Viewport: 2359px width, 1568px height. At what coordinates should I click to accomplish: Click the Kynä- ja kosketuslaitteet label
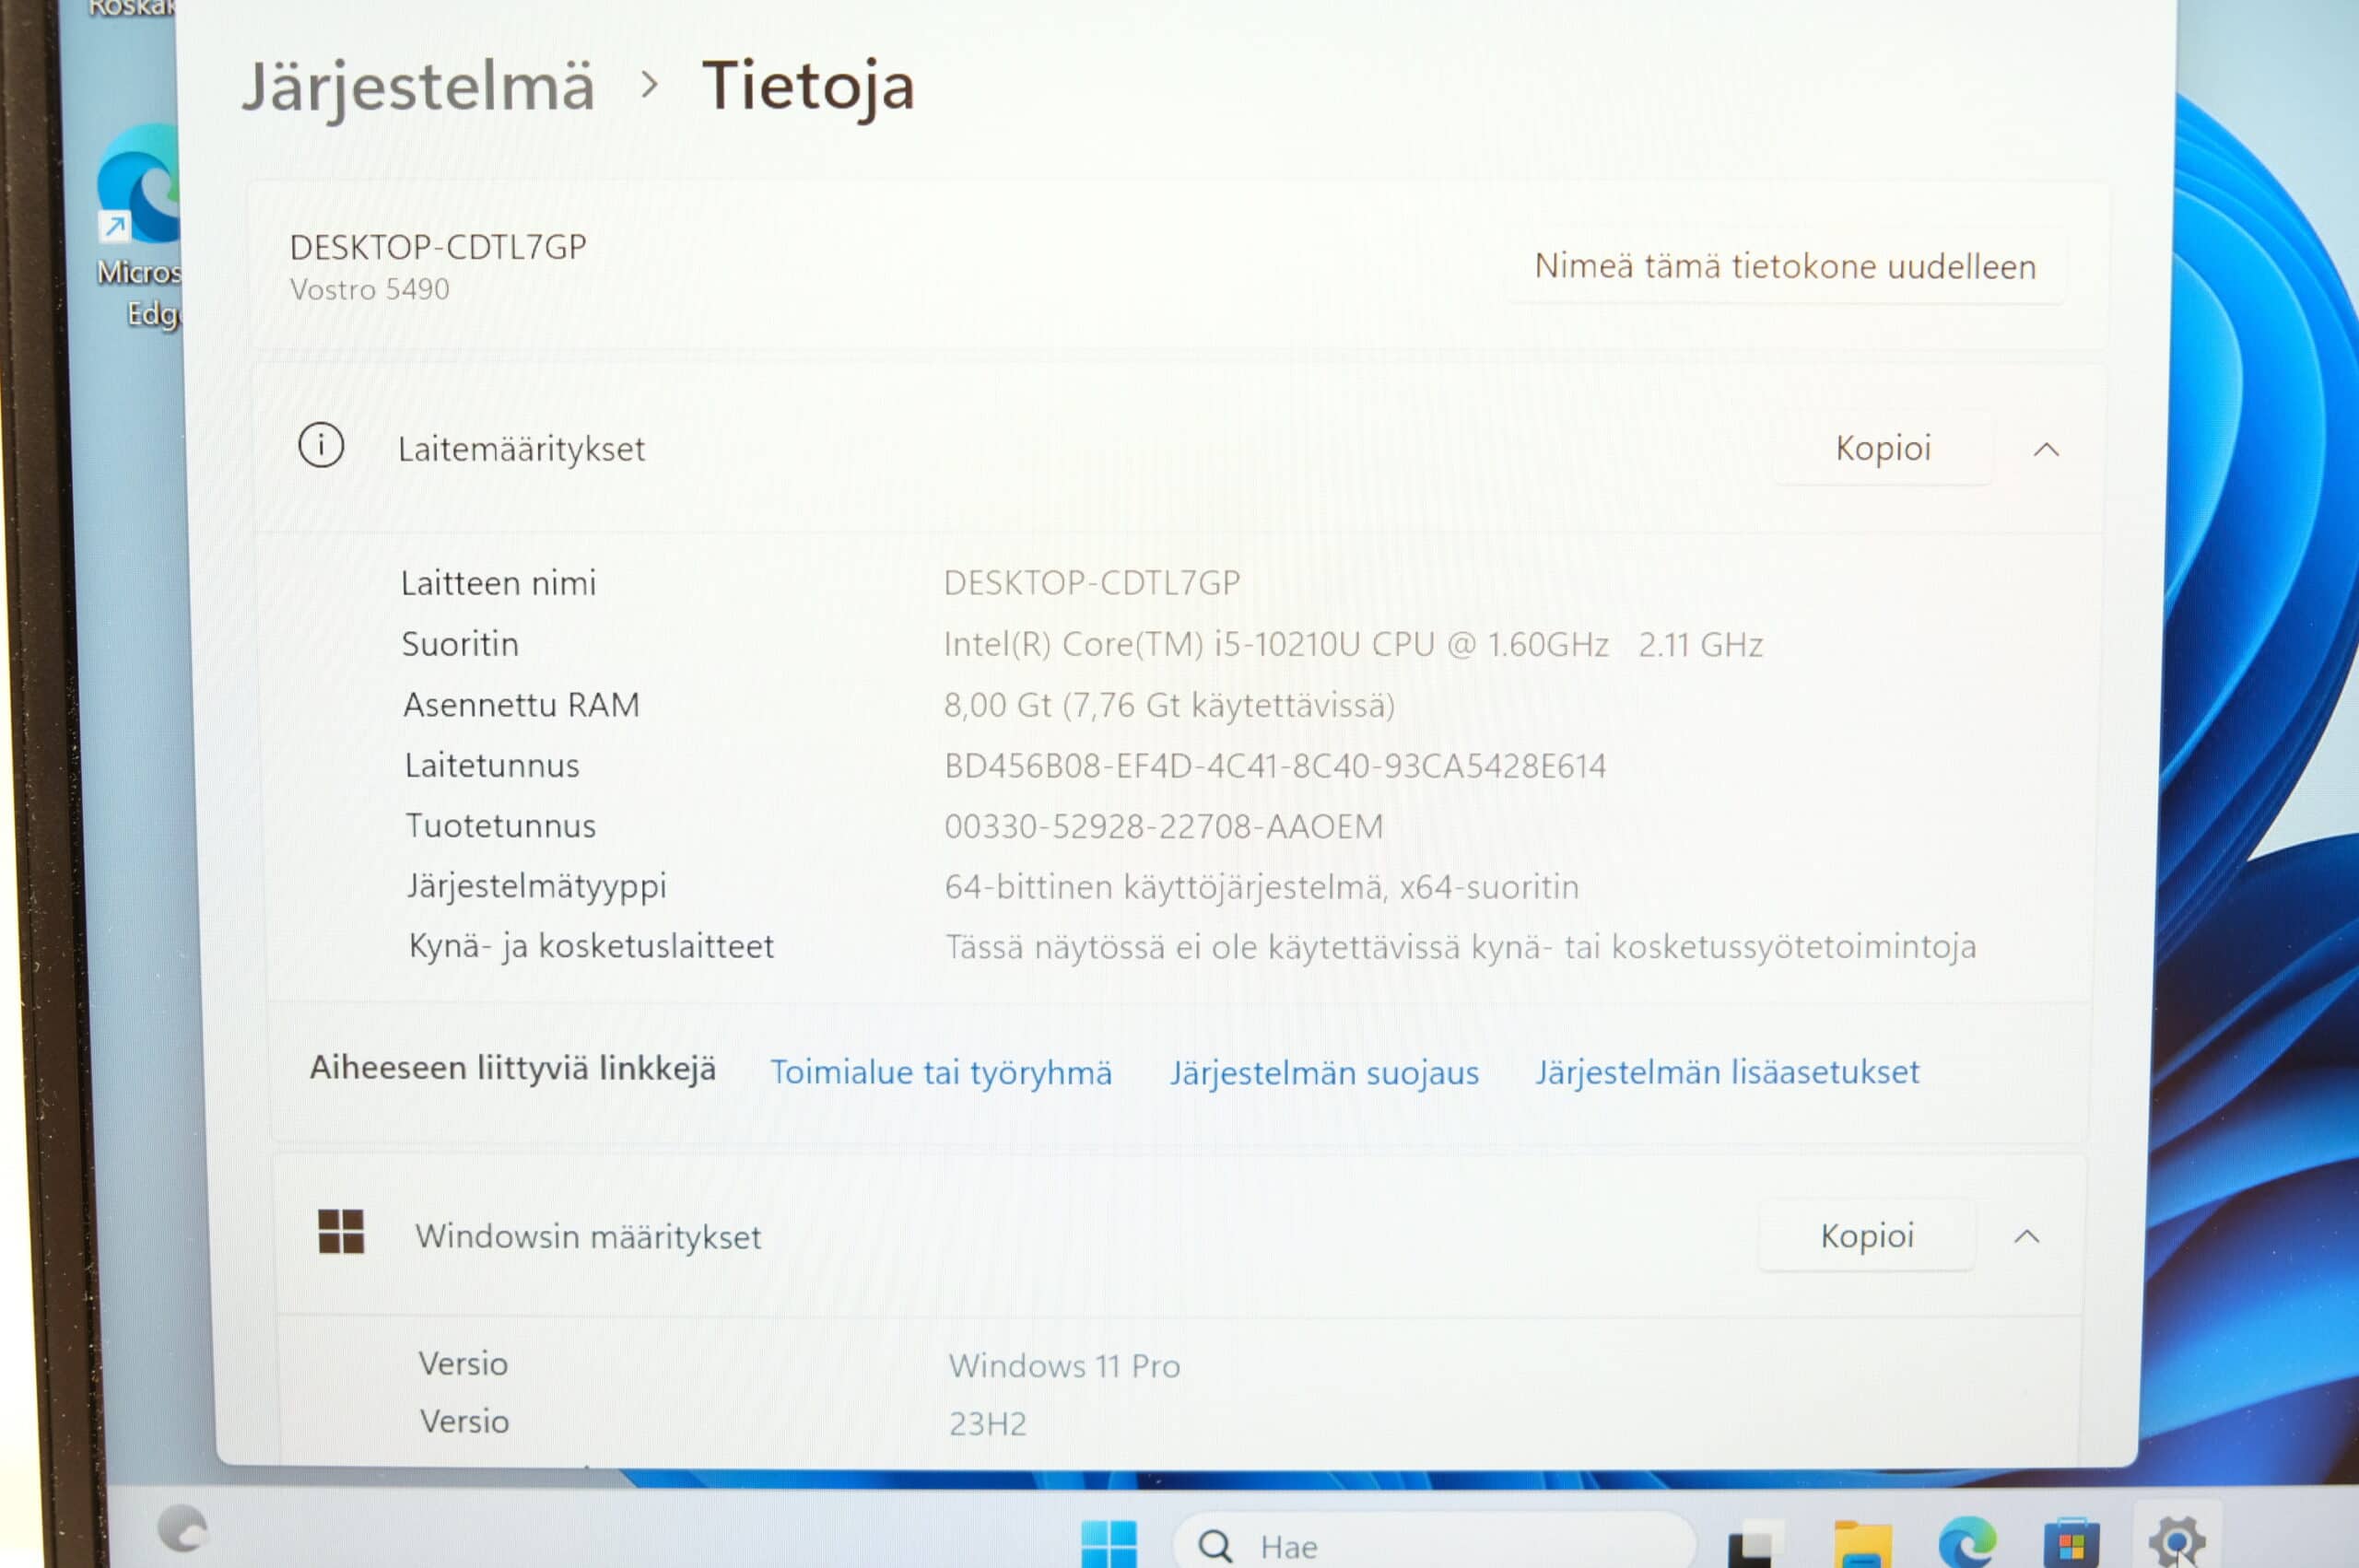[591, 946]
